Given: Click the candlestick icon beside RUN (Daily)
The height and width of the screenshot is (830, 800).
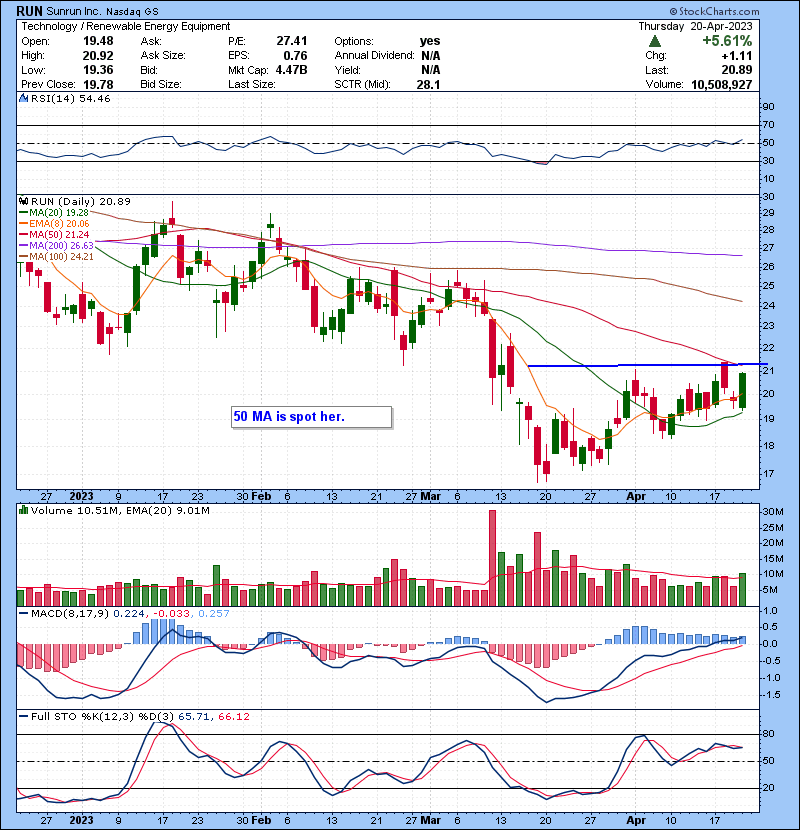Looking at the screenshot, I should point(23,201).
